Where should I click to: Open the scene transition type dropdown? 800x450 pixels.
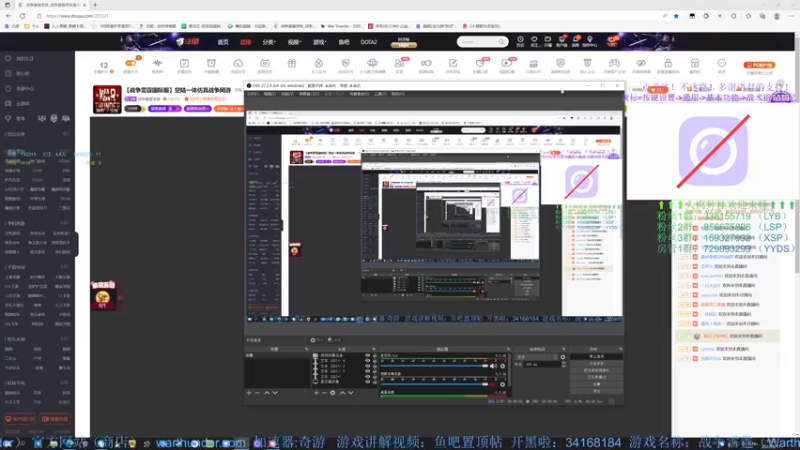(537, 357)
